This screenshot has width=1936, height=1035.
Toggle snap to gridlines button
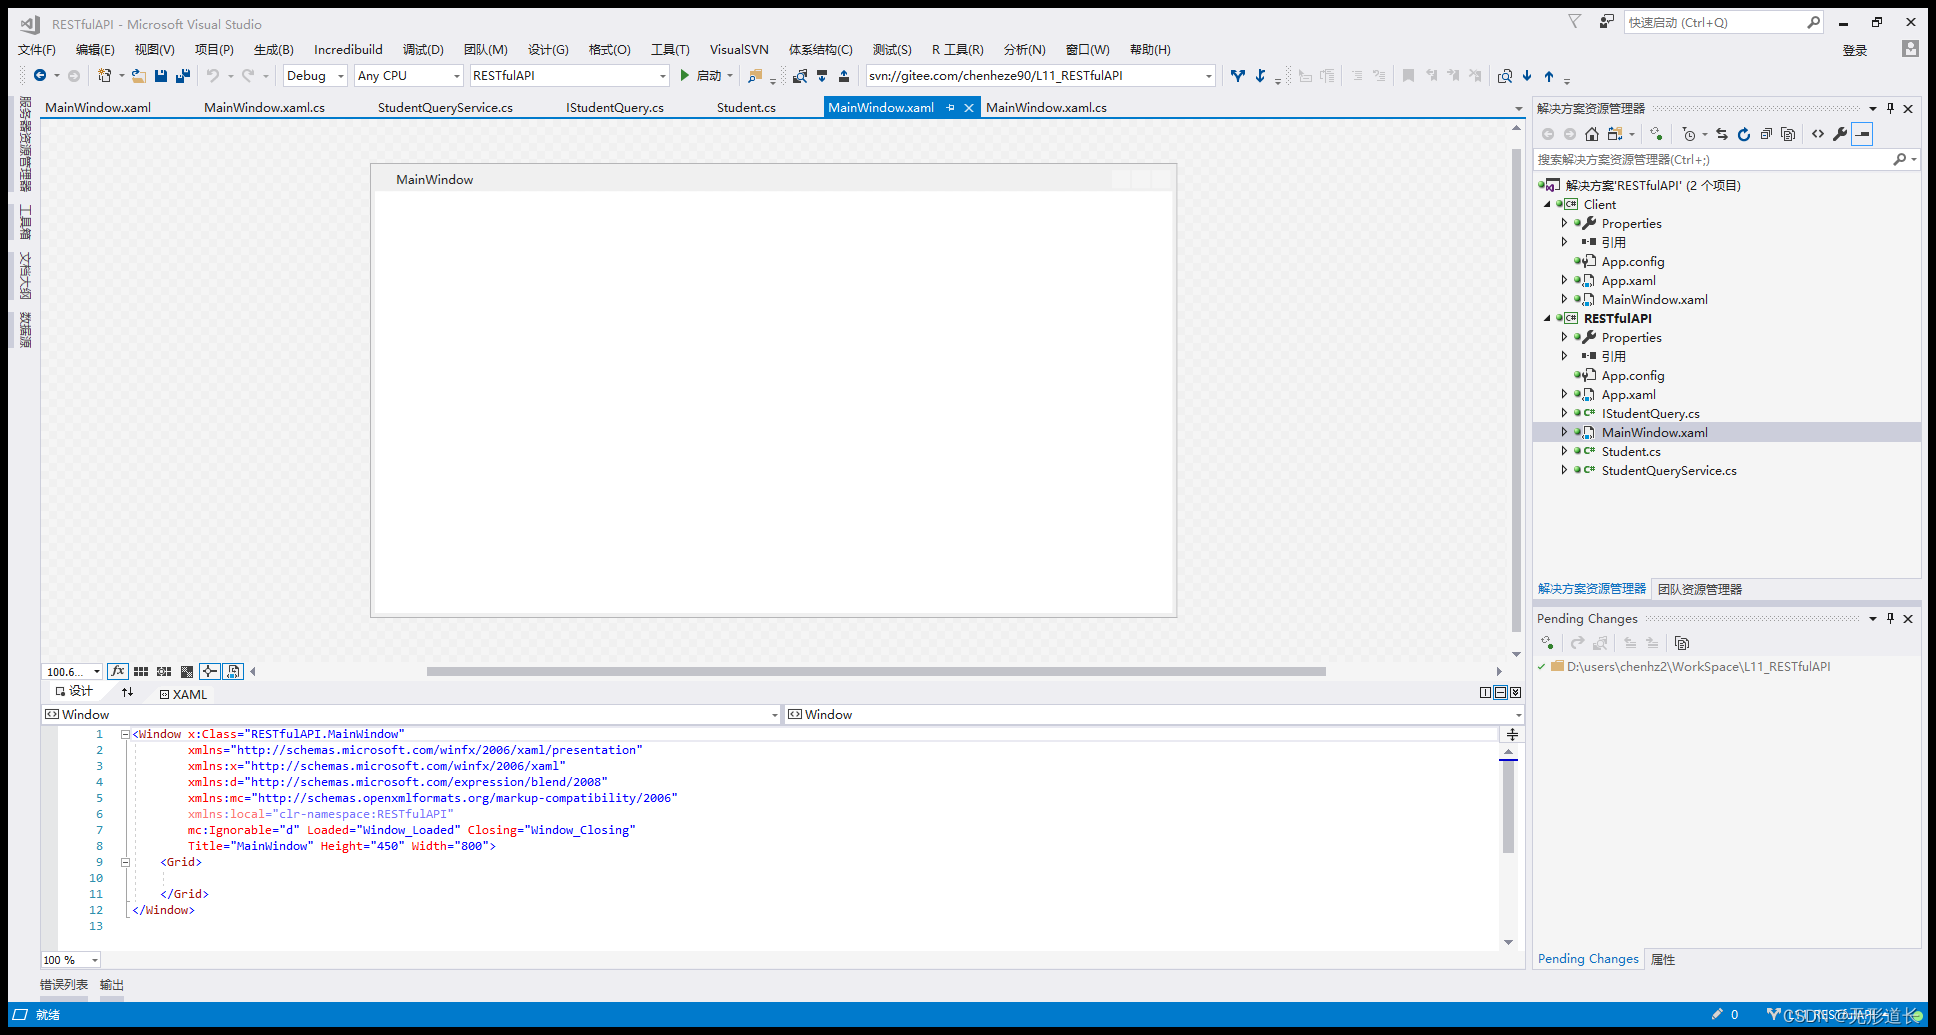coord(164,672)
